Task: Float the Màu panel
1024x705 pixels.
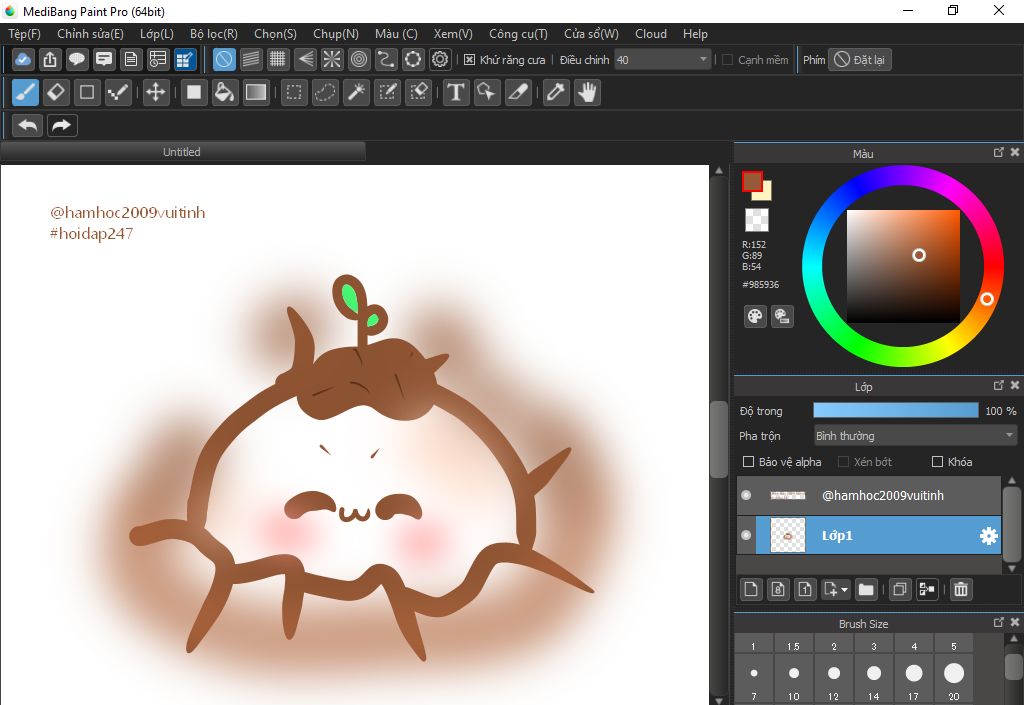Action: click(x=998, y=152)
